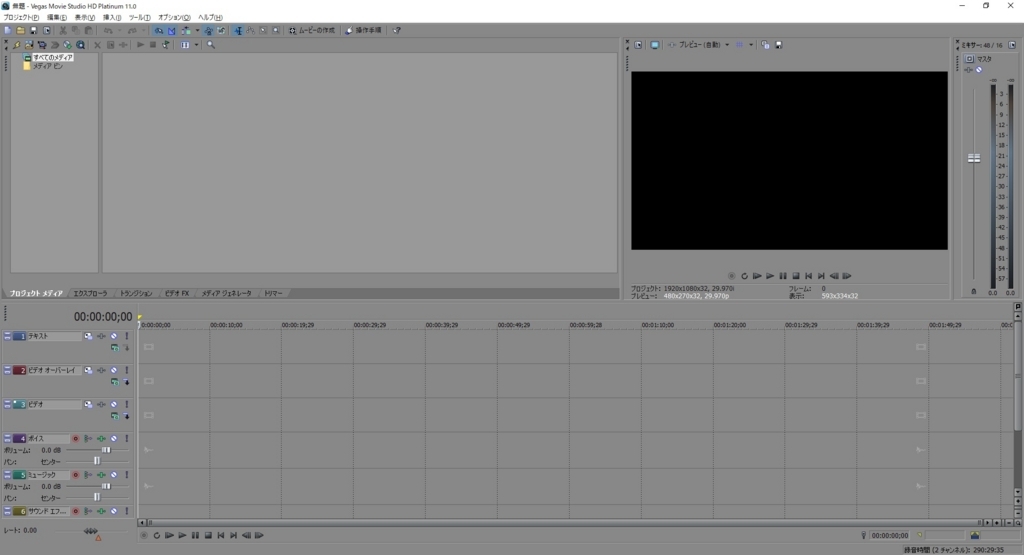Click the Mixer properties icon at top right
The height and width of the screenshot is (555, 1024).
coord(1012,45)
